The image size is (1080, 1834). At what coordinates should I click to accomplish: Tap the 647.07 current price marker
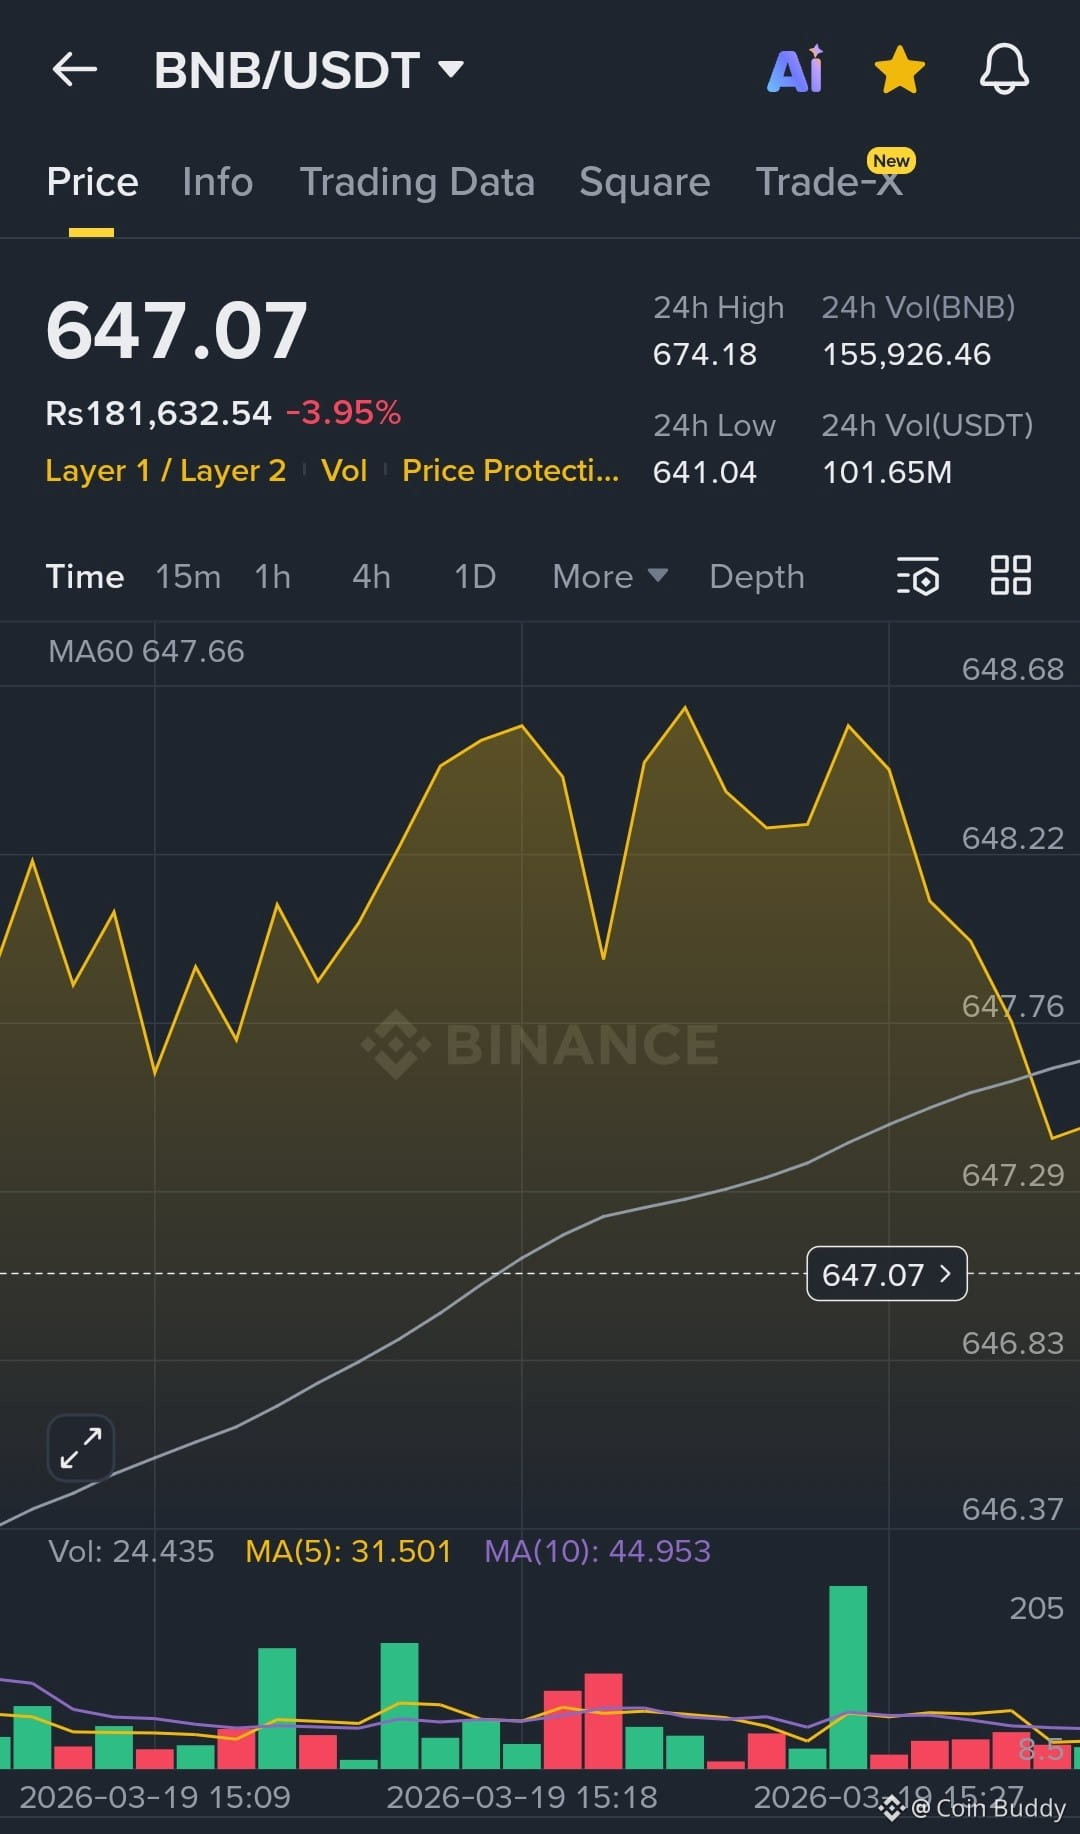[x=887, y=1274]
